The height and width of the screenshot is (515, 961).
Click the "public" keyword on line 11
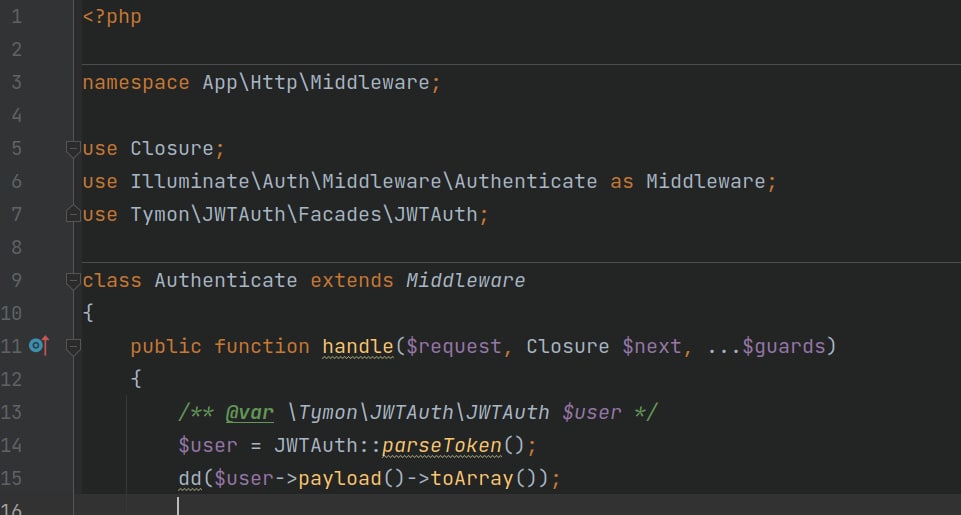click(166, 347)
